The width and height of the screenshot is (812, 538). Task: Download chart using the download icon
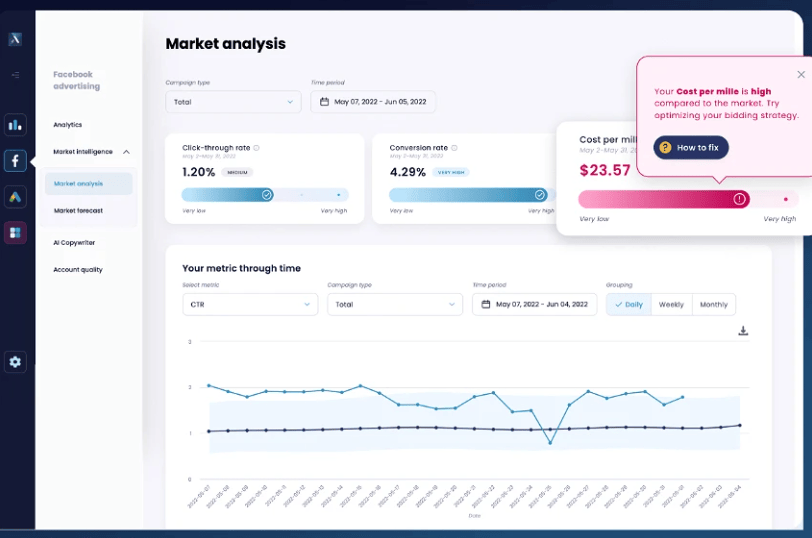743,331
